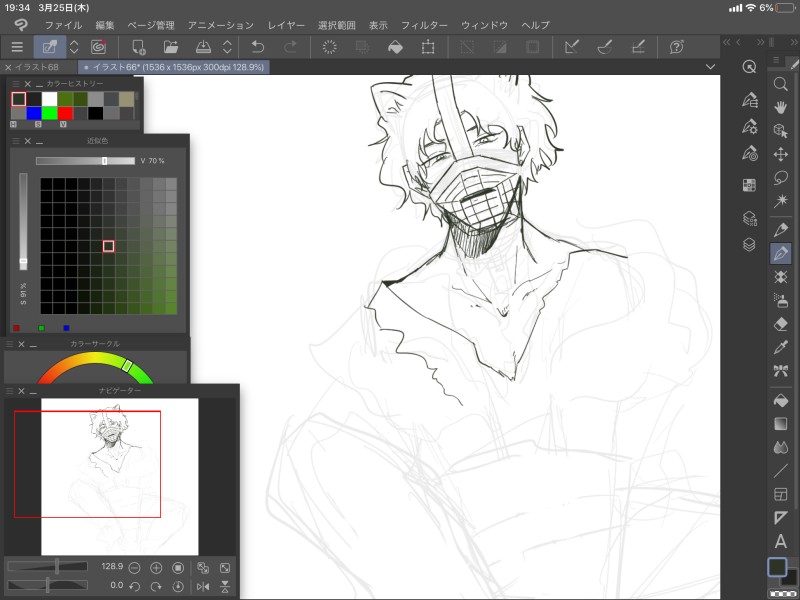Click the New canvas icon

[139, 47]
